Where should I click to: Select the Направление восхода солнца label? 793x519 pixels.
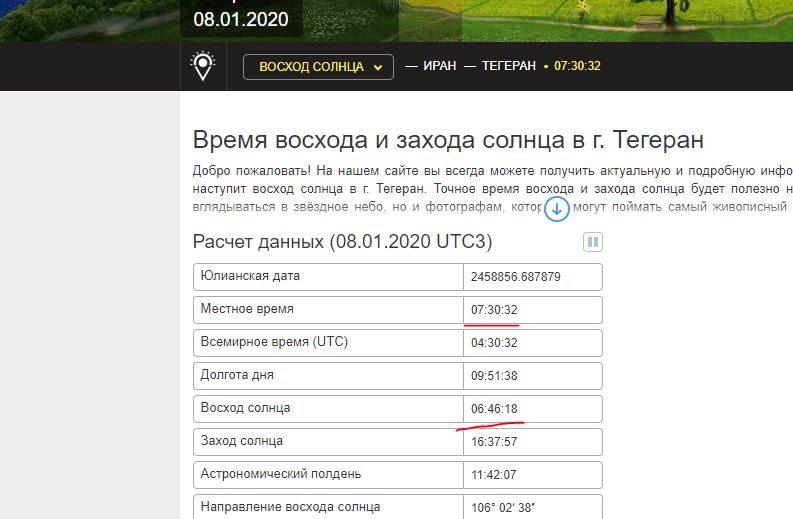[290, 507]
